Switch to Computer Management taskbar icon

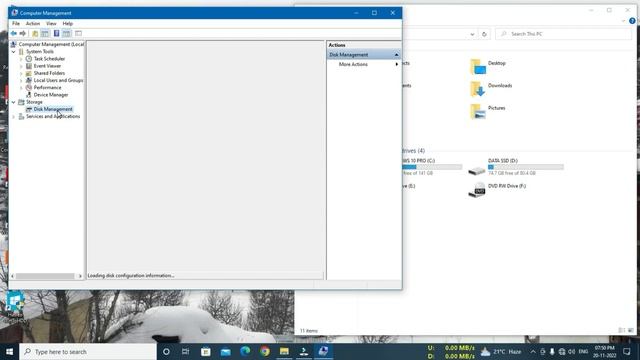[x=323, y=351]
